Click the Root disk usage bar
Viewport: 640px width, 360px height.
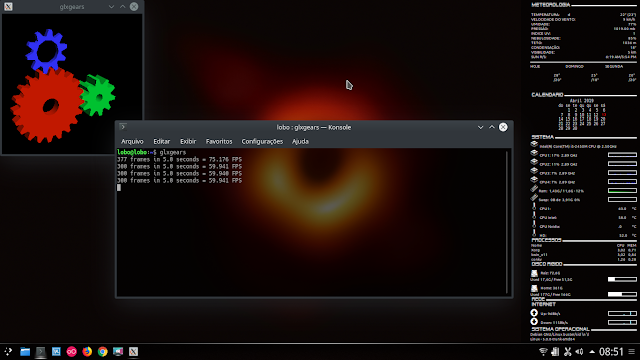coord(622,280)
